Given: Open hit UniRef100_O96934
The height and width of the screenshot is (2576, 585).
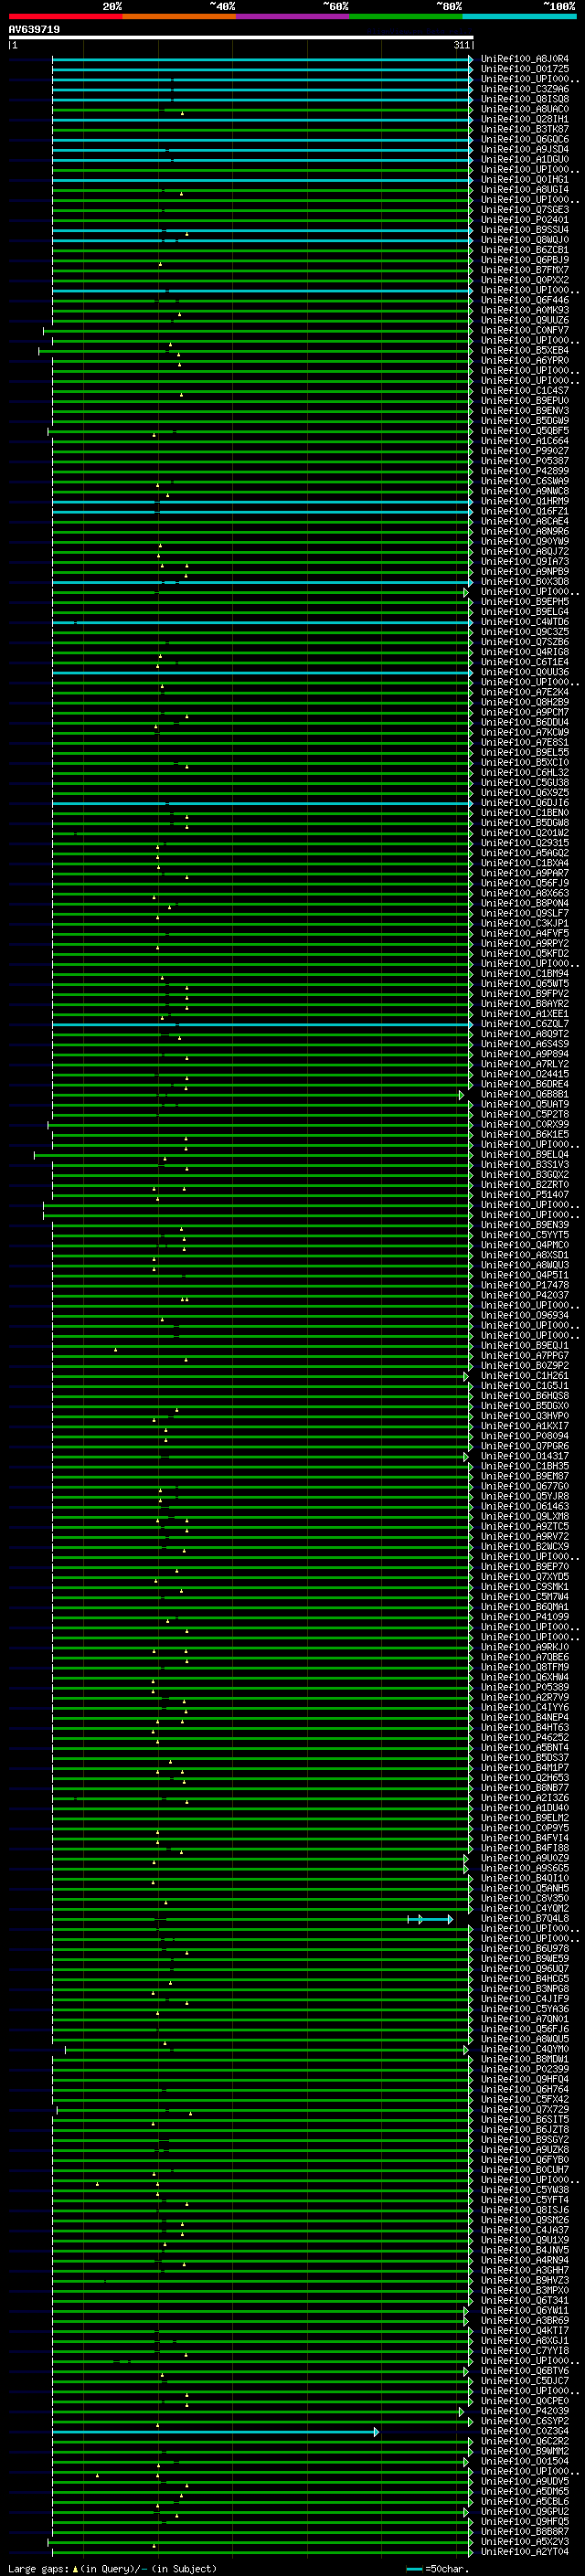Looking at the screenshot, I should point(525,1316).
